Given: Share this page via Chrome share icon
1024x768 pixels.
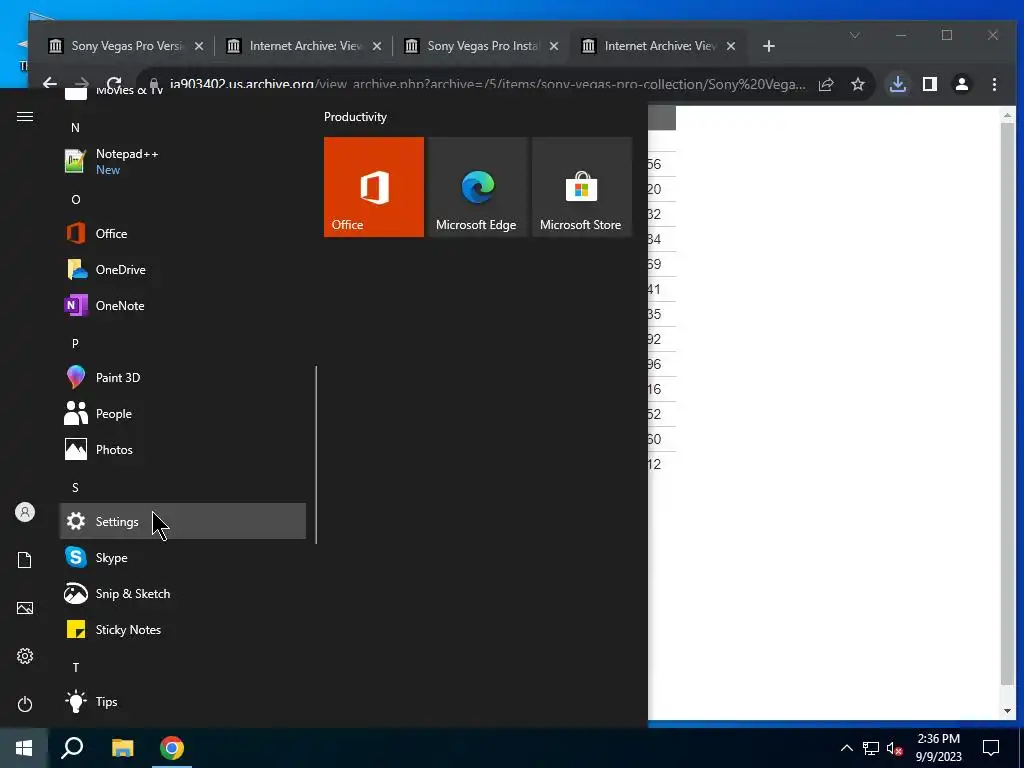Looking at the screenshot, I should coord(826,84).
